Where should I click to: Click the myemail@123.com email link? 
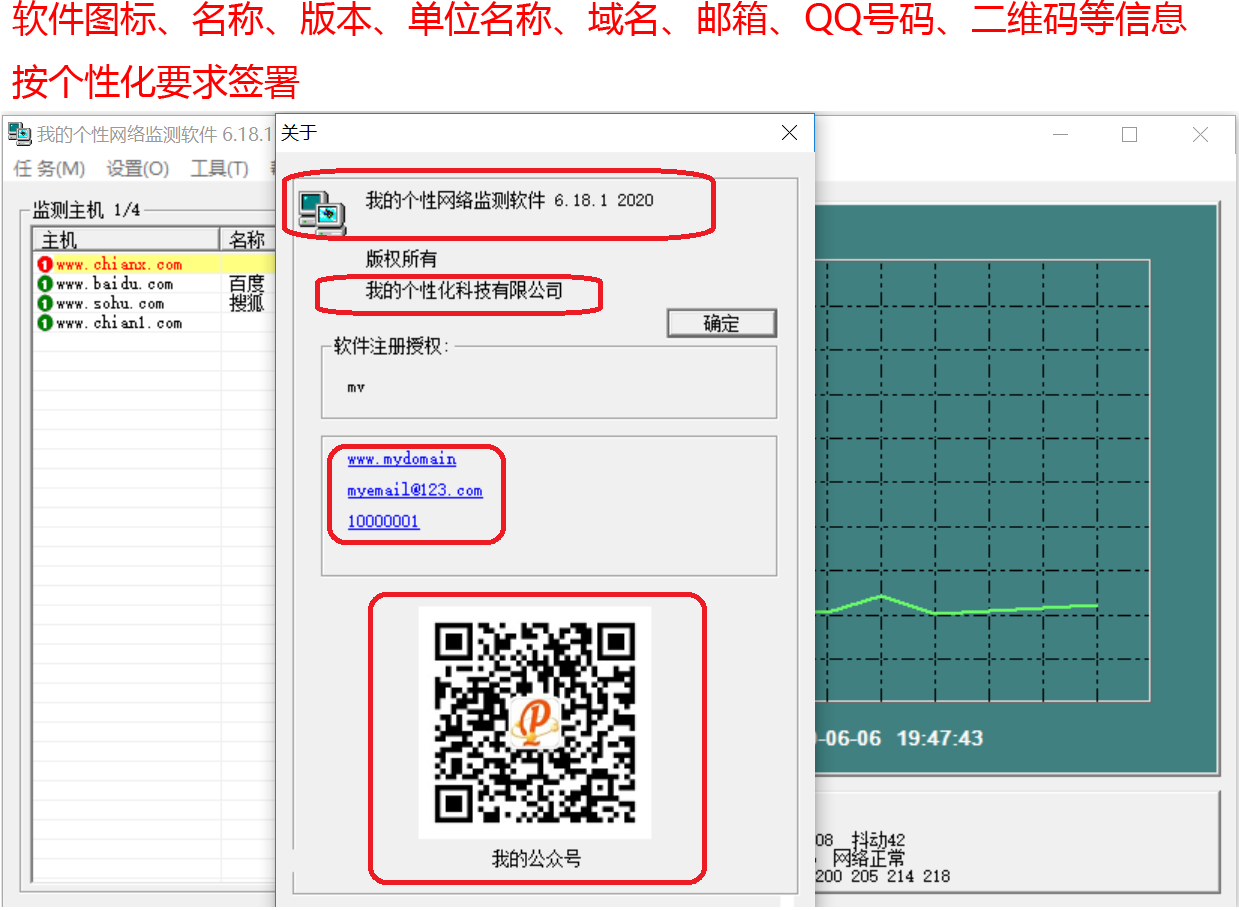point(414,490)
